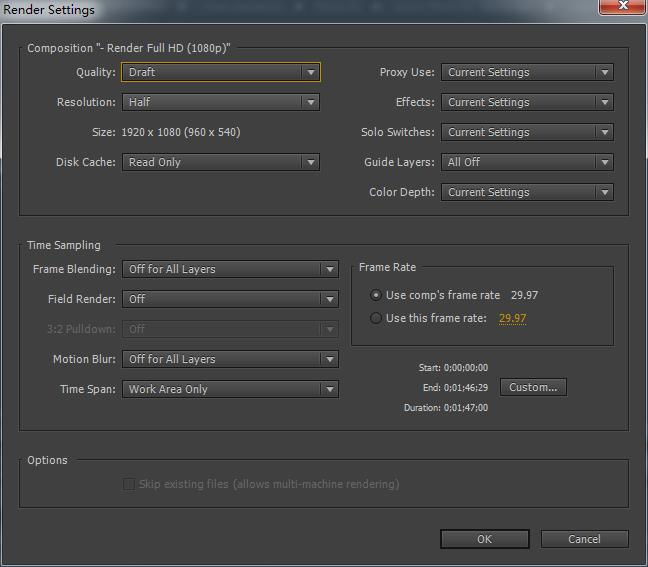Open the Quality dropdown set to Draft
Screen dimensions: 648x567
(220, 72)
